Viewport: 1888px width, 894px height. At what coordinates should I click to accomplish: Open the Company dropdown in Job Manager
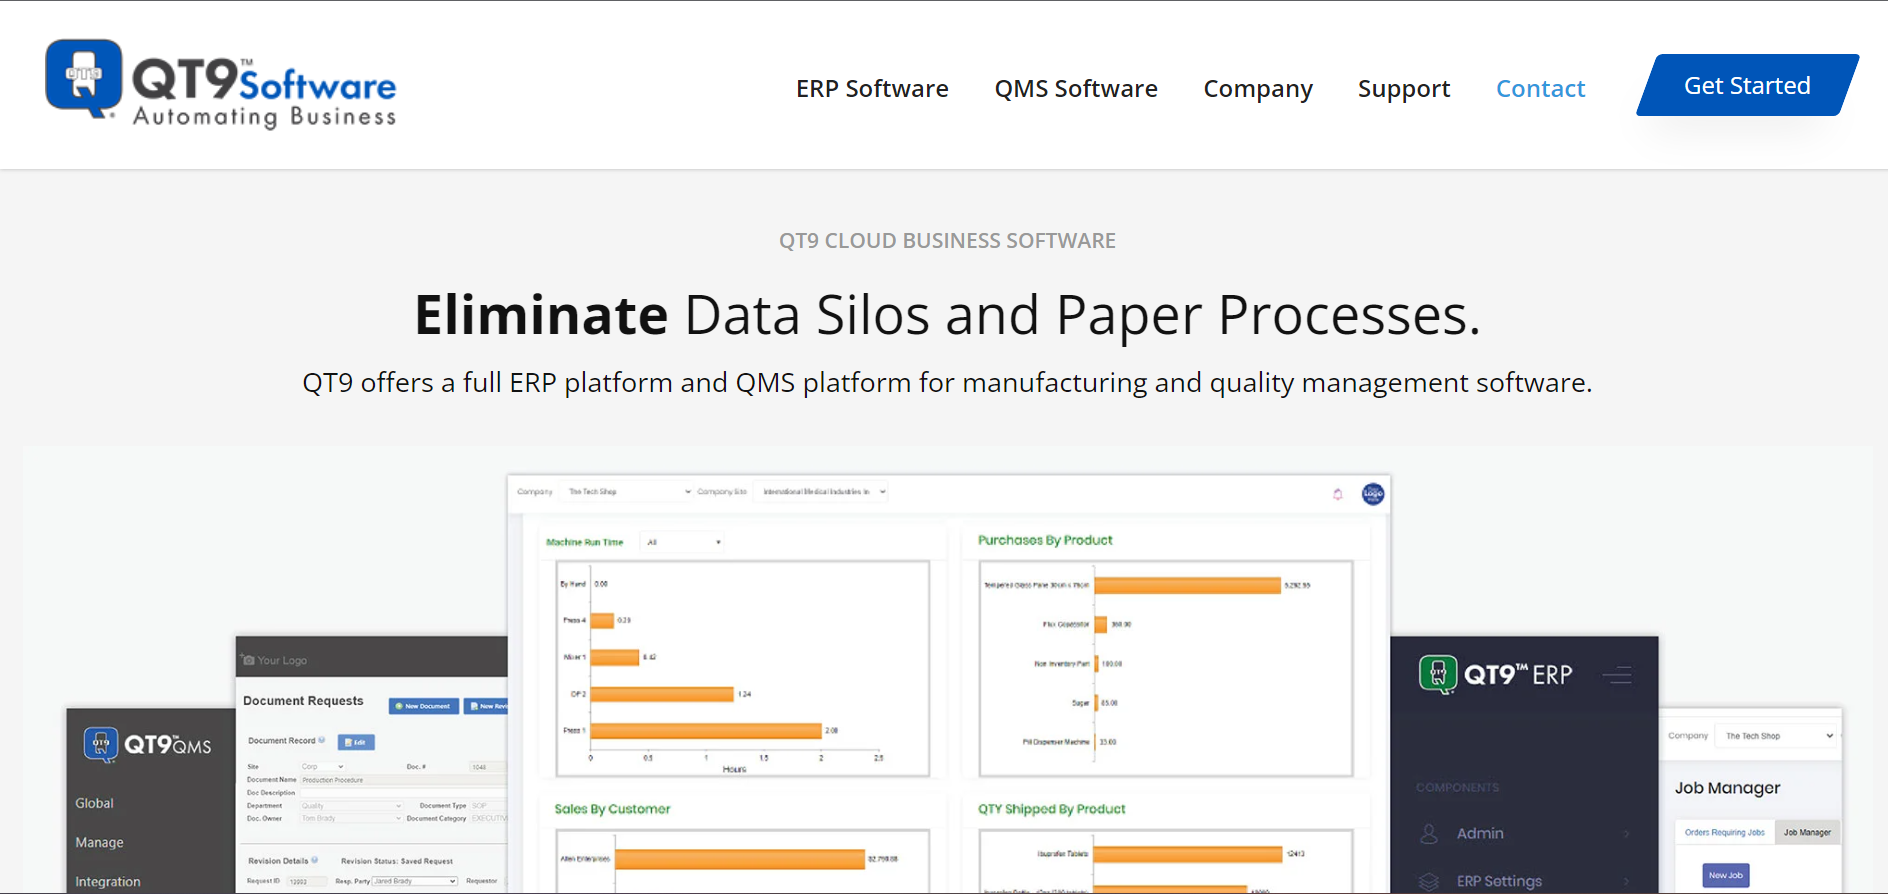pyautogui.click(x=1777, y=736)
